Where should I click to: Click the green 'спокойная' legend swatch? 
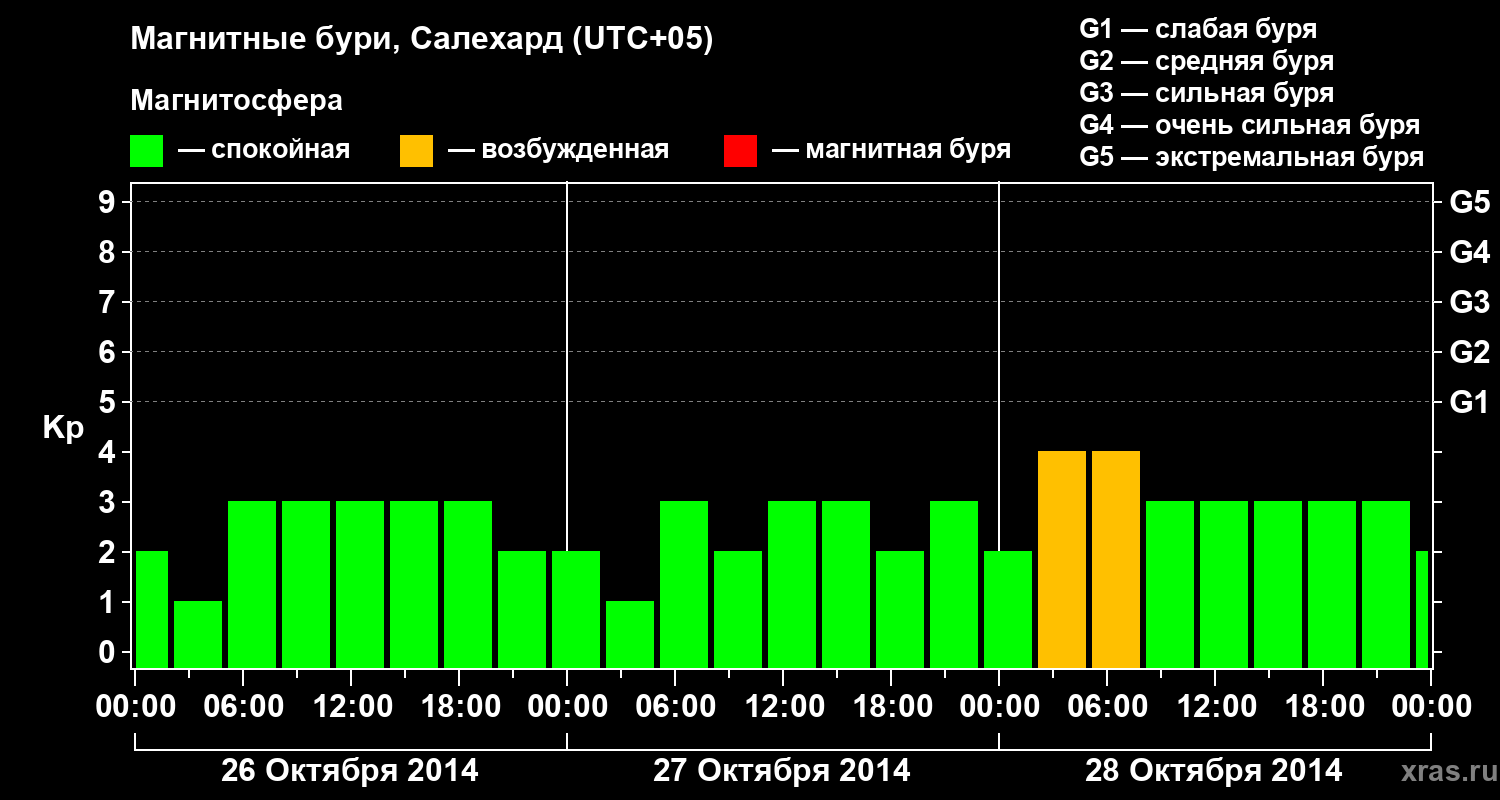147,151
